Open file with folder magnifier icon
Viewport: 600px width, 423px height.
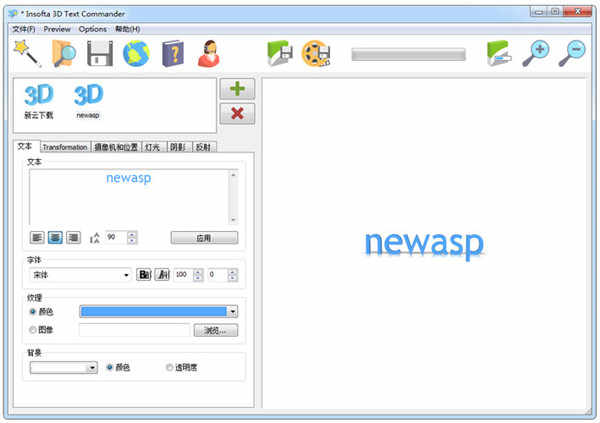(x=64, y=54)
